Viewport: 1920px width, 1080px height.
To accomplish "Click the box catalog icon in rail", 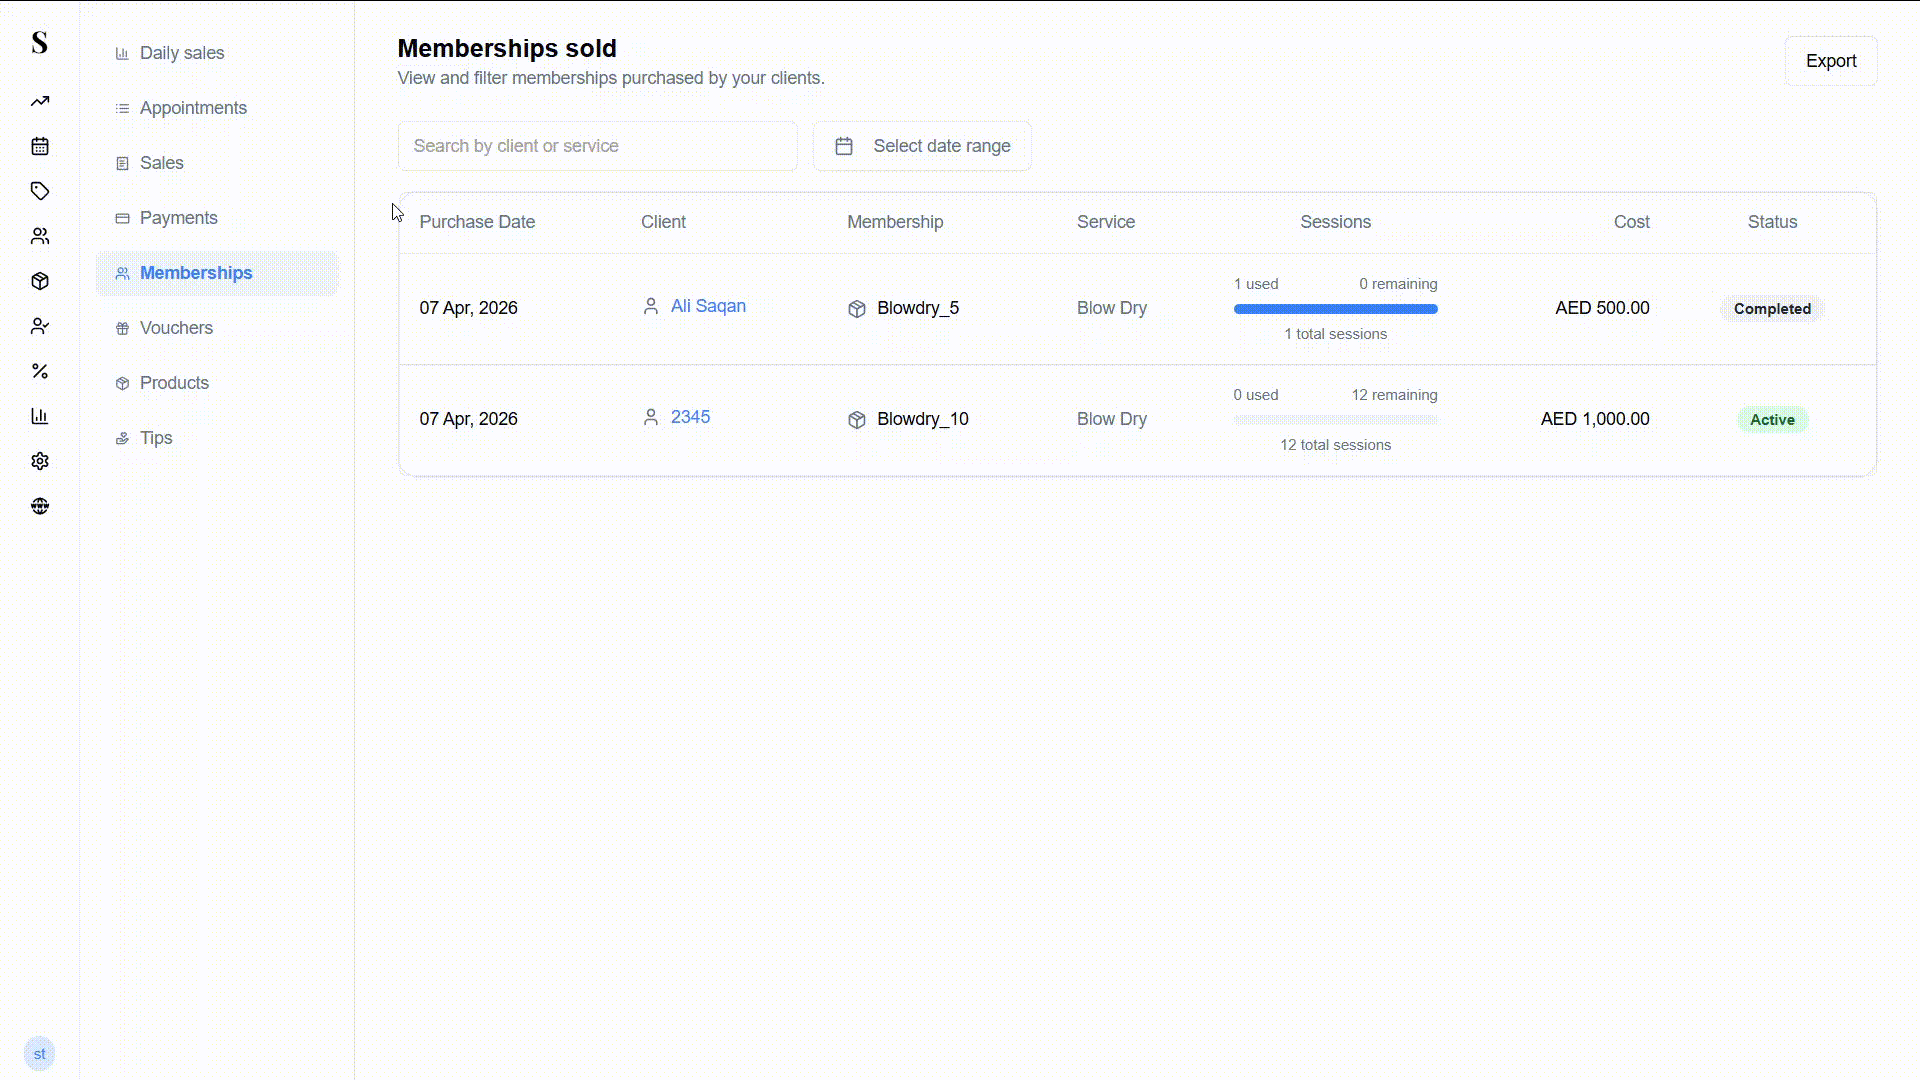I will tap(40, 281).
